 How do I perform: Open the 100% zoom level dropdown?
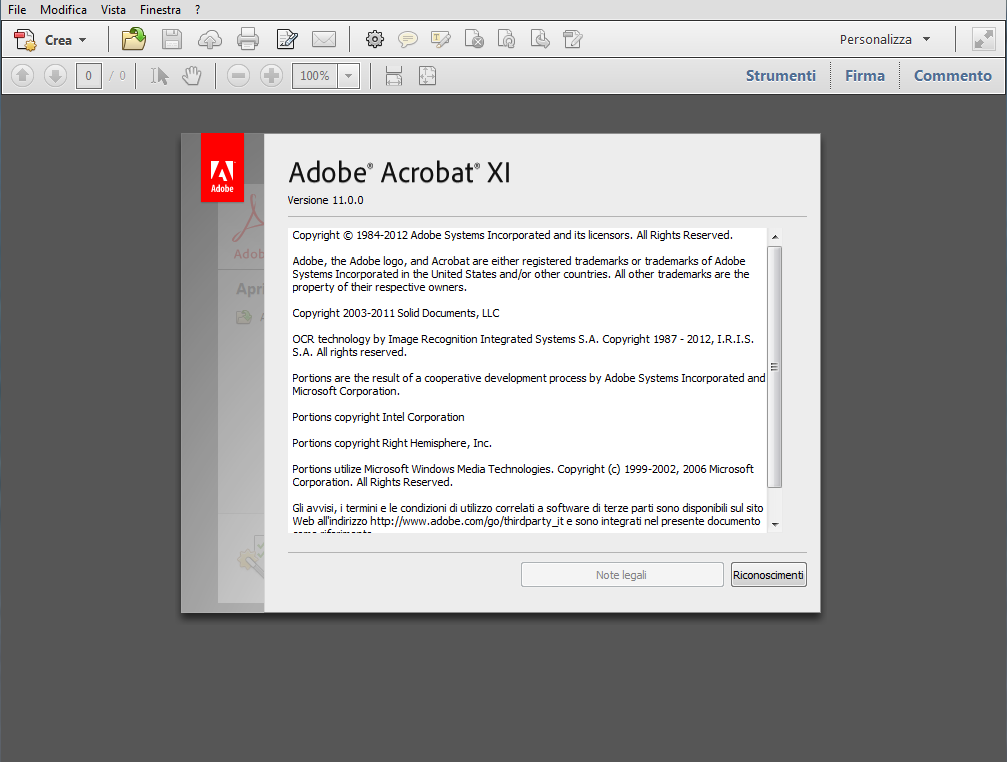[348, 76]
